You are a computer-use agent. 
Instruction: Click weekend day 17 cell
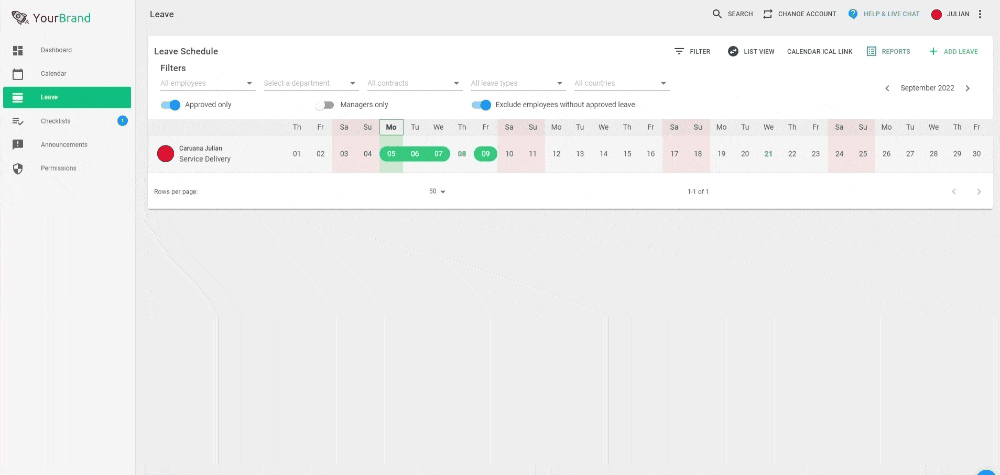674,154
